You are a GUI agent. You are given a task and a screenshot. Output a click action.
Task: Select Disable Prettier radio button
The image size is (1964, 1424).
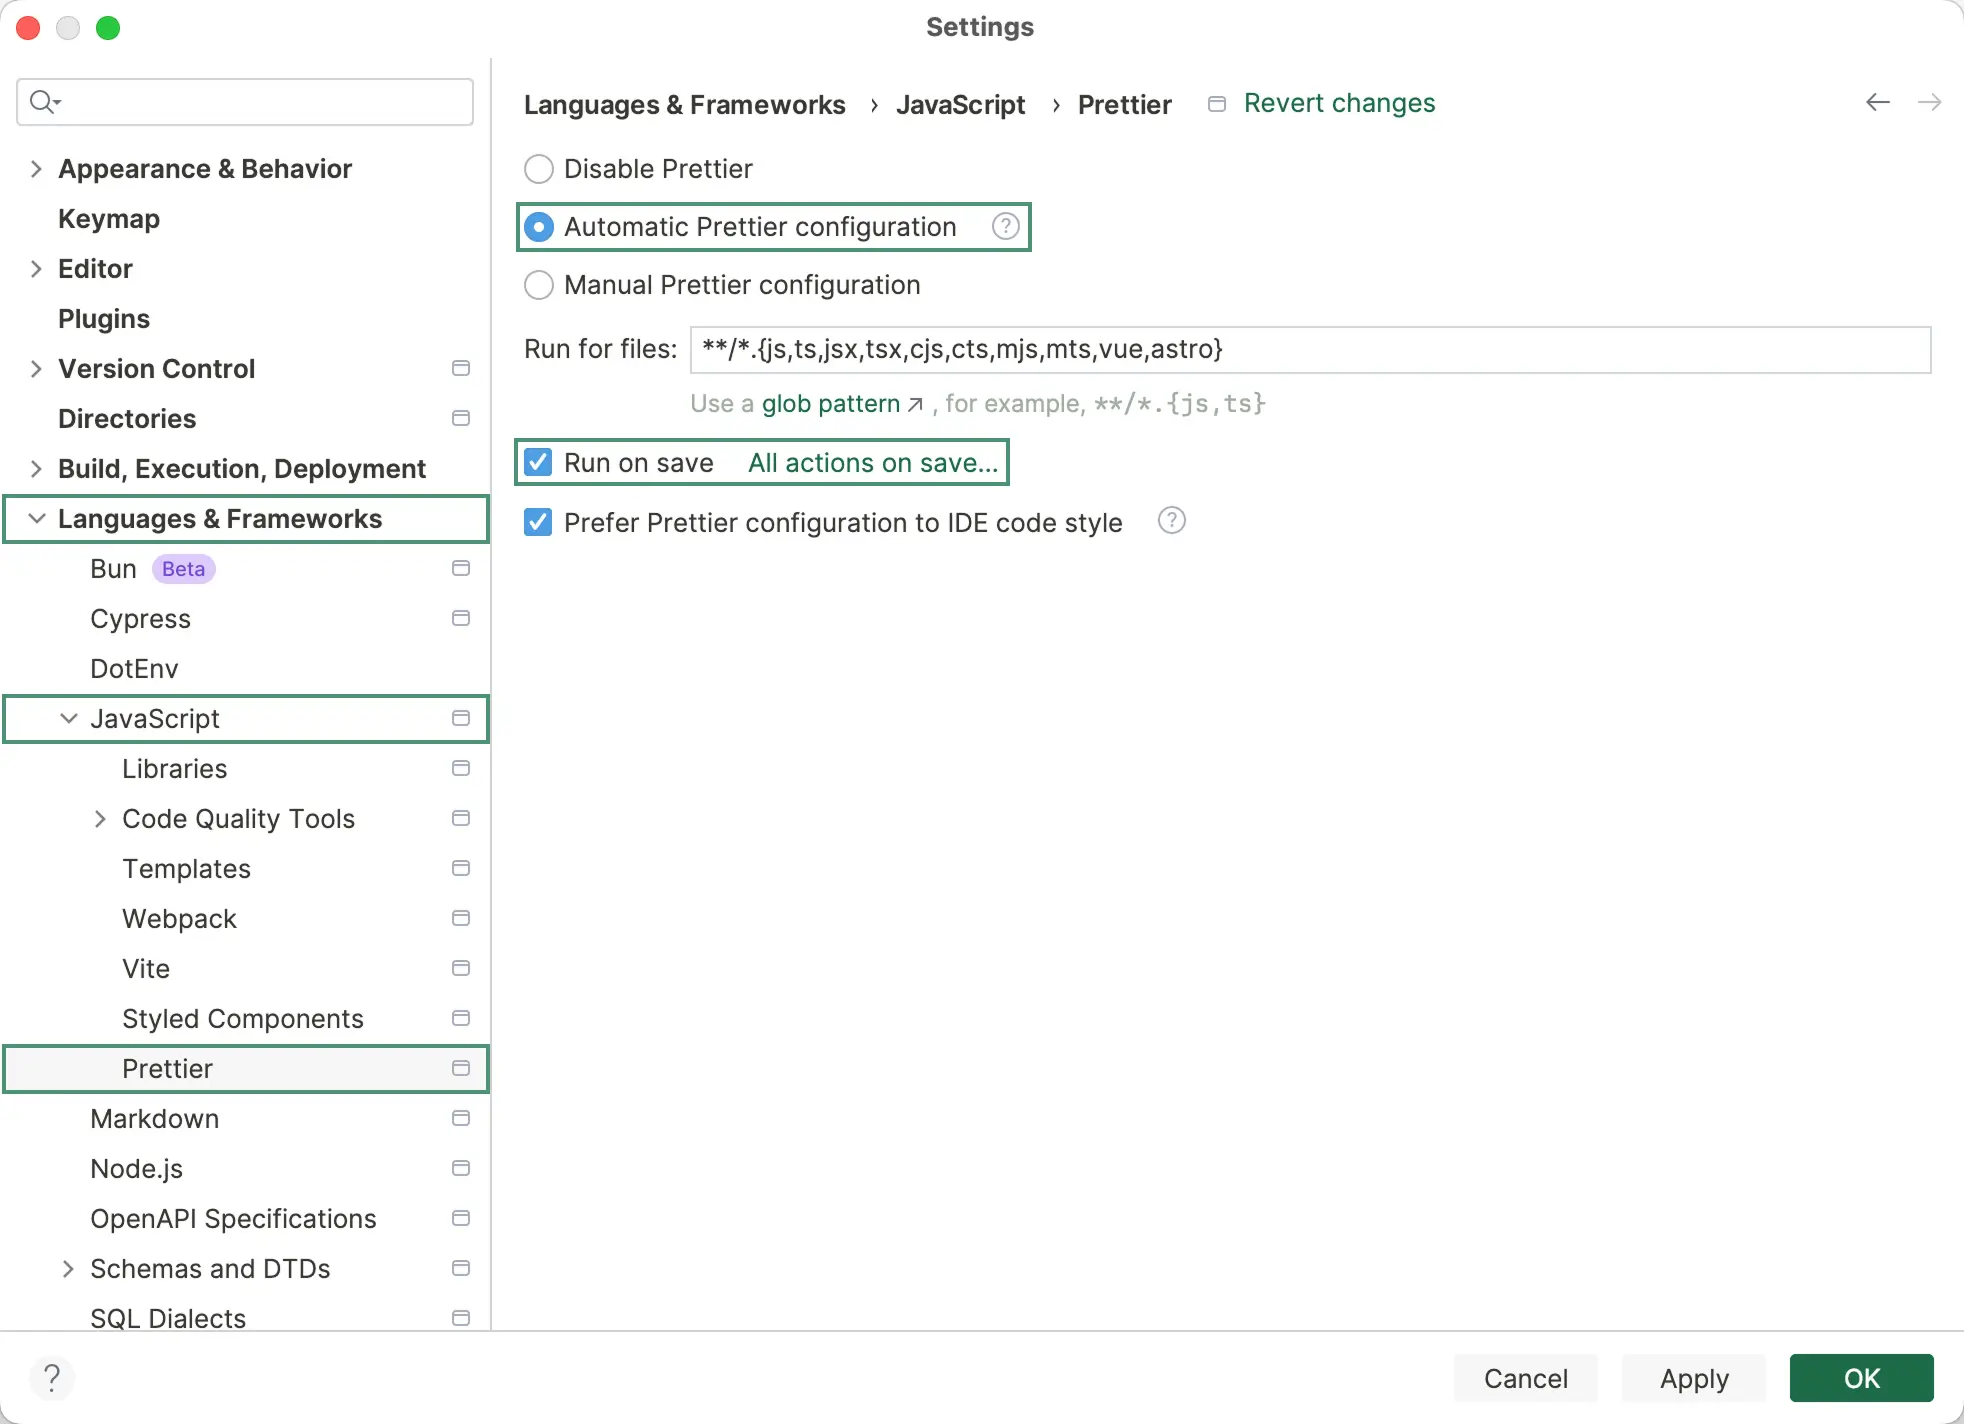coord(539,169)
